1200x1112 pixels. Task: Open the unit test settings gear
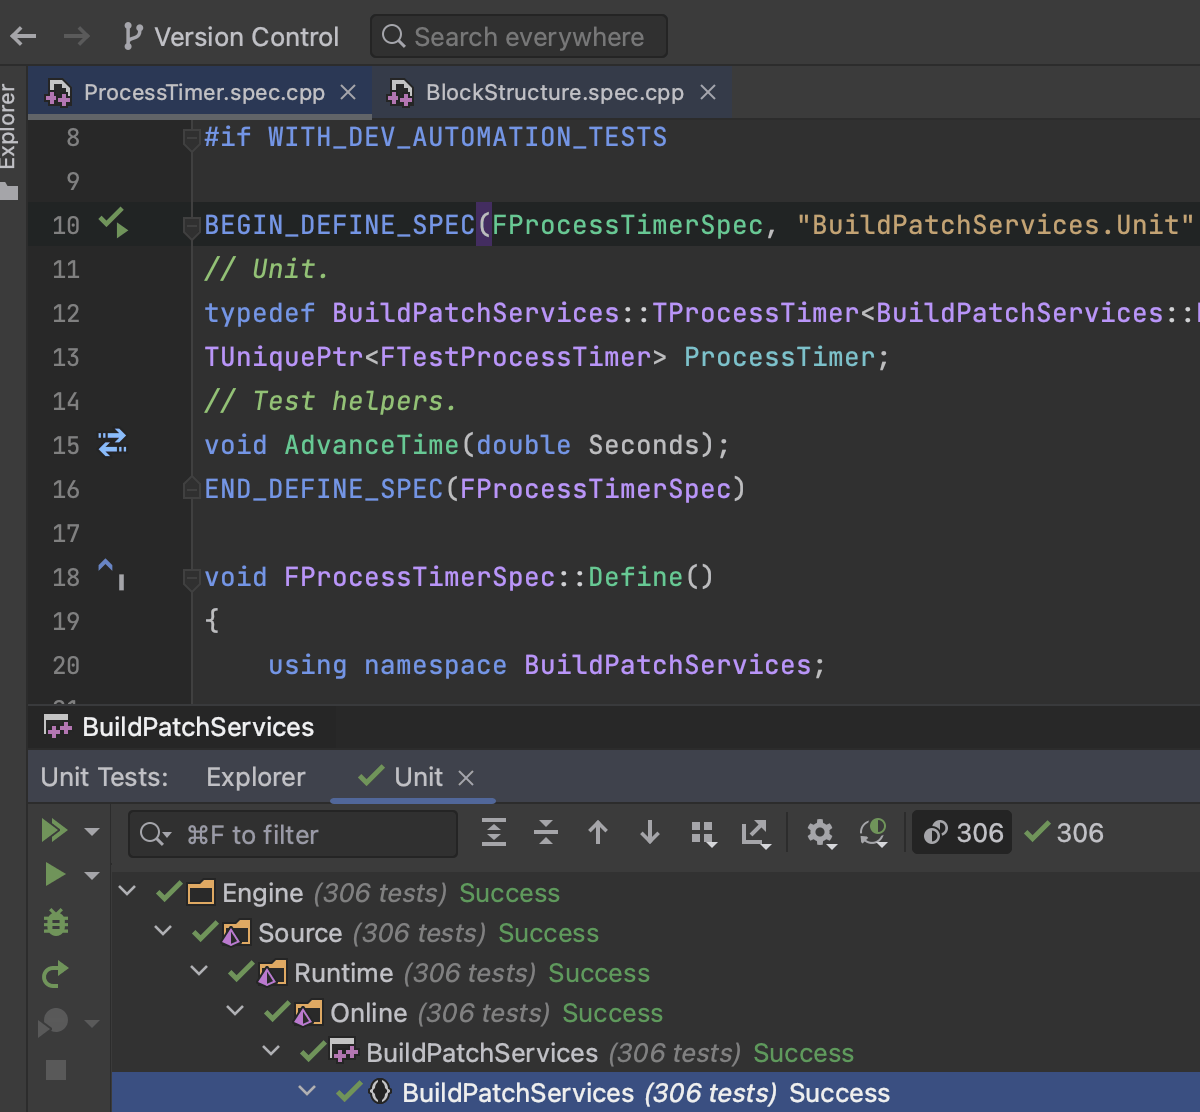tap(821, 833)
